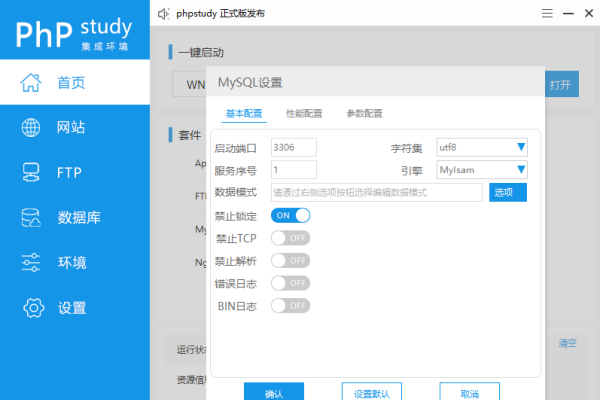Viewport: 600px width, 400px height.
Task: Close the phpstudy window
Action: pyautogui.click(x=589, y=13)
